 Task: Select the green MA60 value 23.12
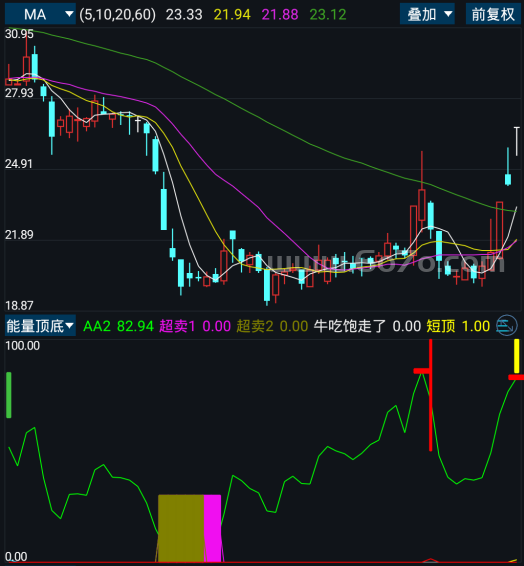coord(328,14)
